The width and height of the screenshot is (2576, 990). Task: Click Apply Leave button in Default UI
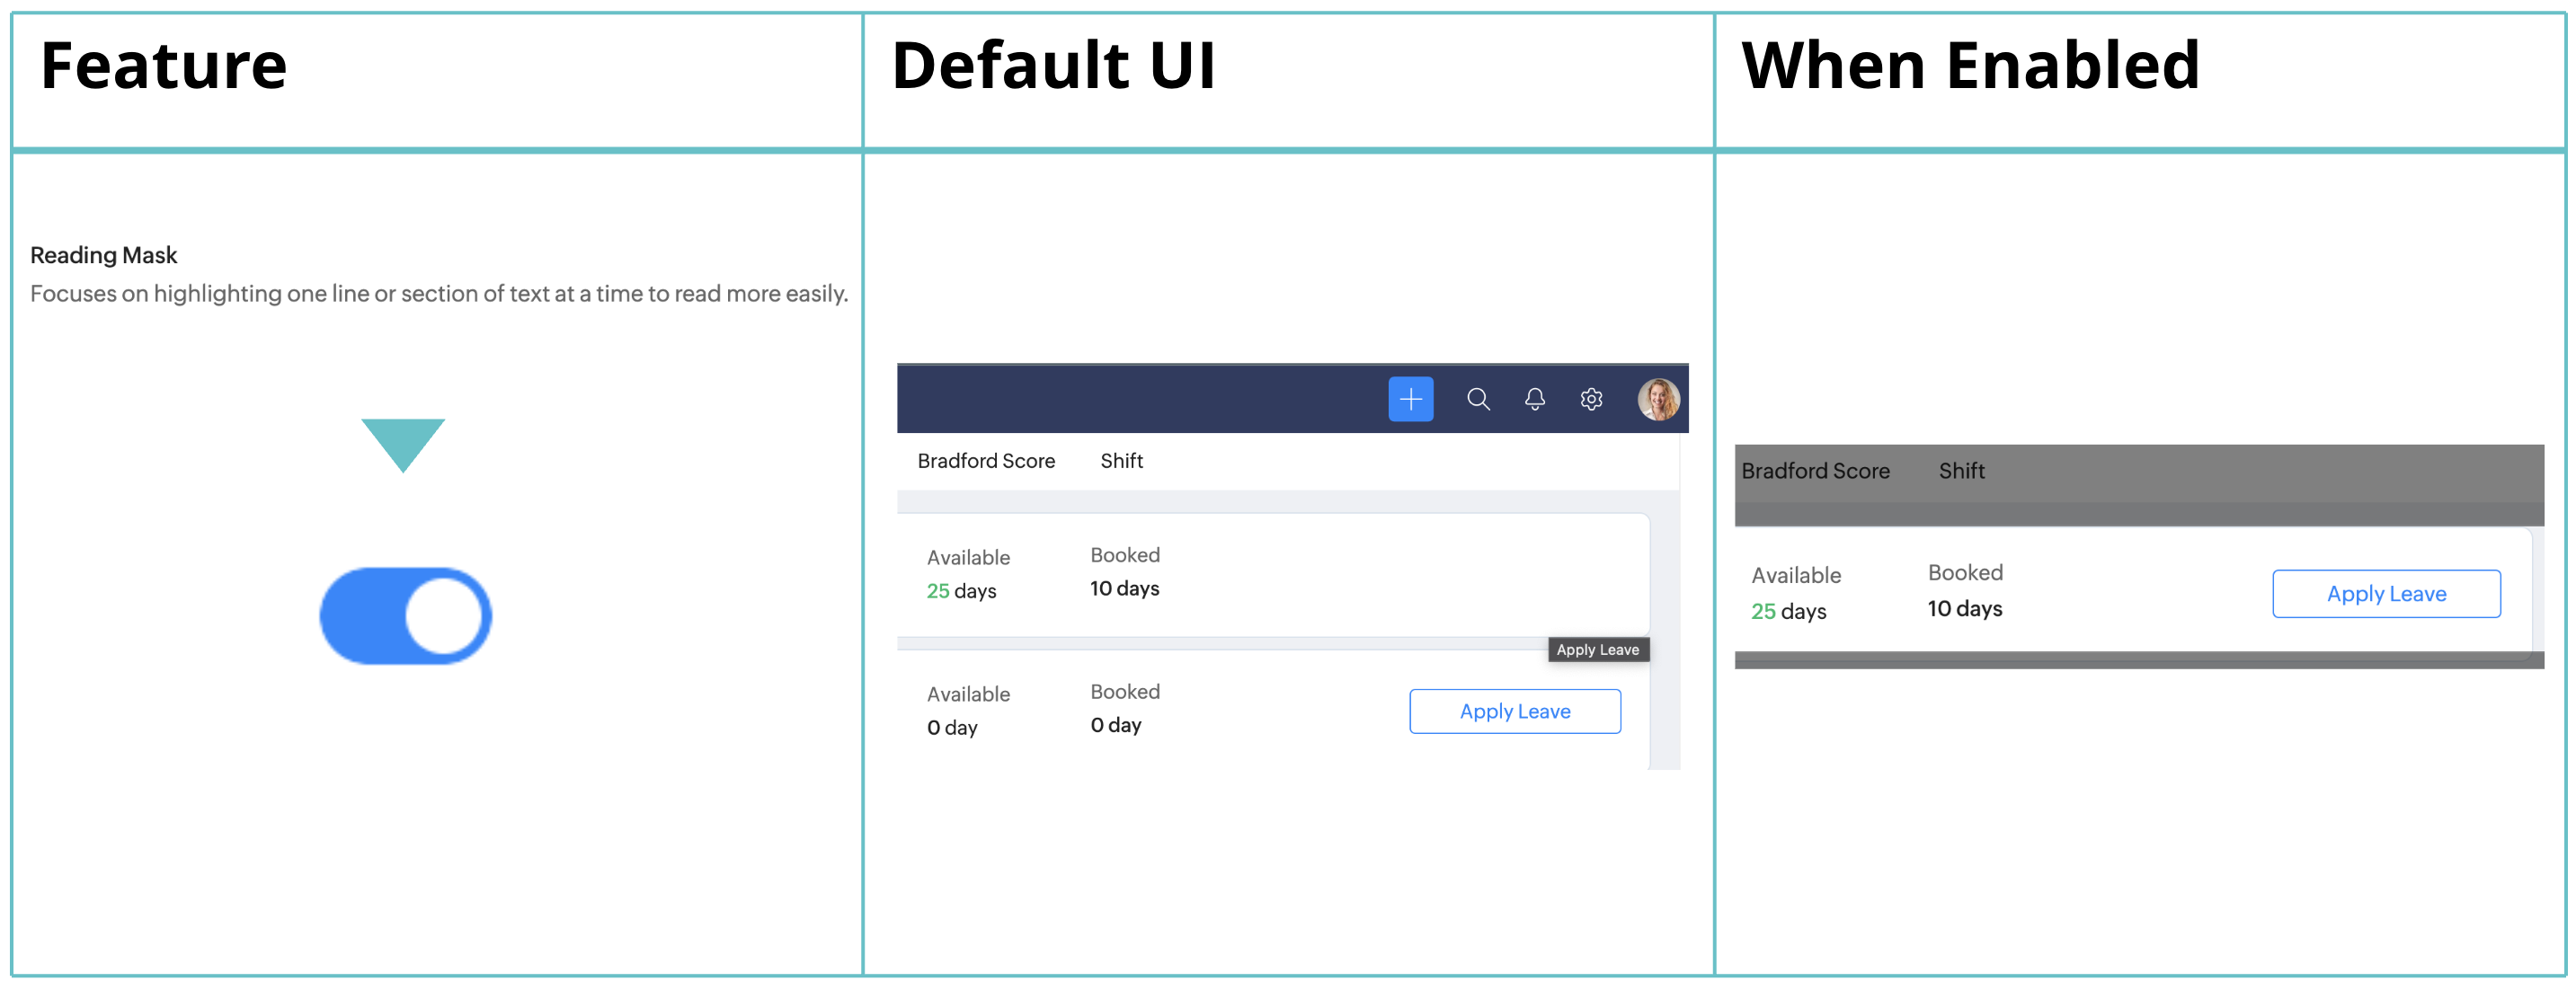(1514, 711)
